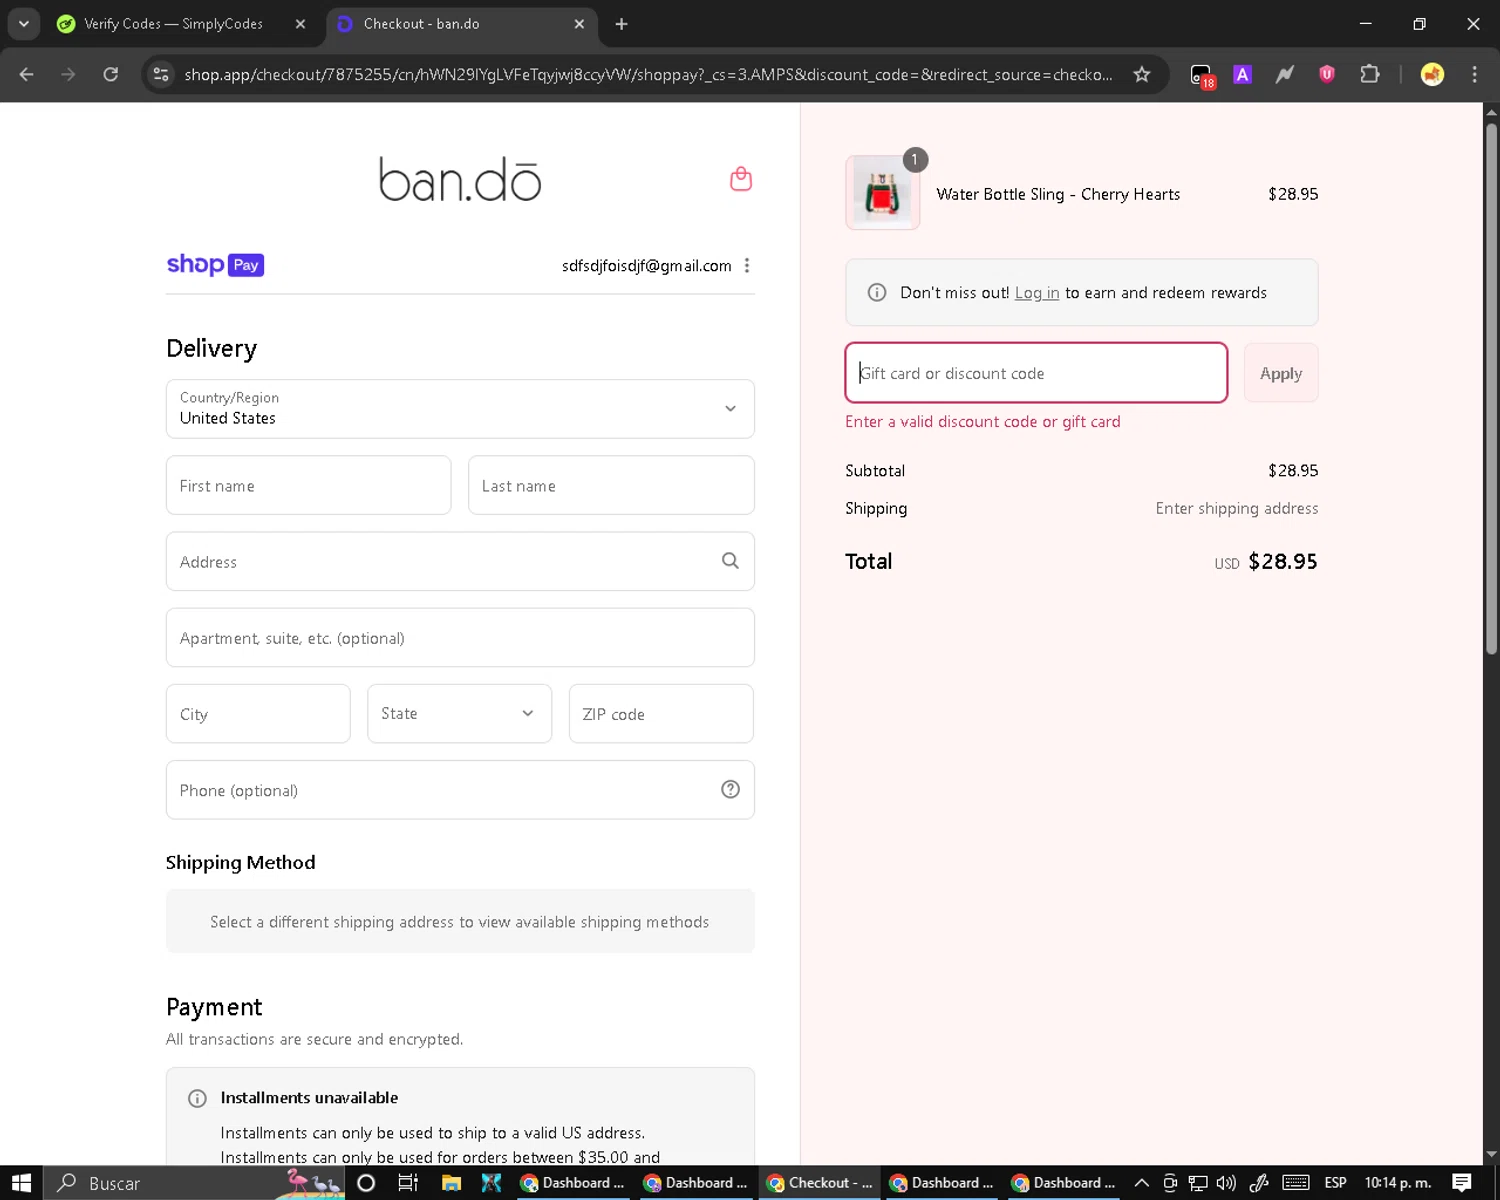Open the shopping bag cart icon
This screenshot has width=1500, height=1200.
[741, 179]
